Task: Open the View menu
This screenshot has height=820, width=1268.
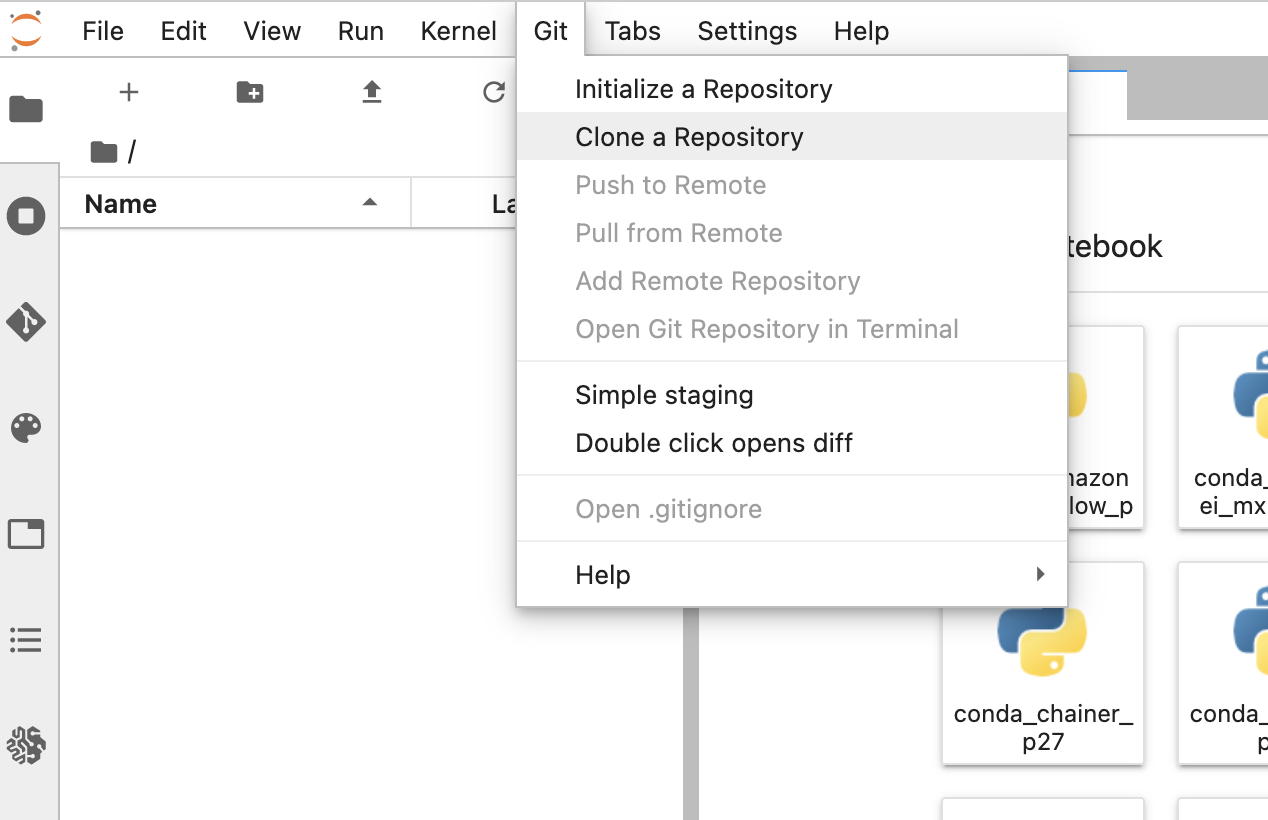Action: click(272, 31)
